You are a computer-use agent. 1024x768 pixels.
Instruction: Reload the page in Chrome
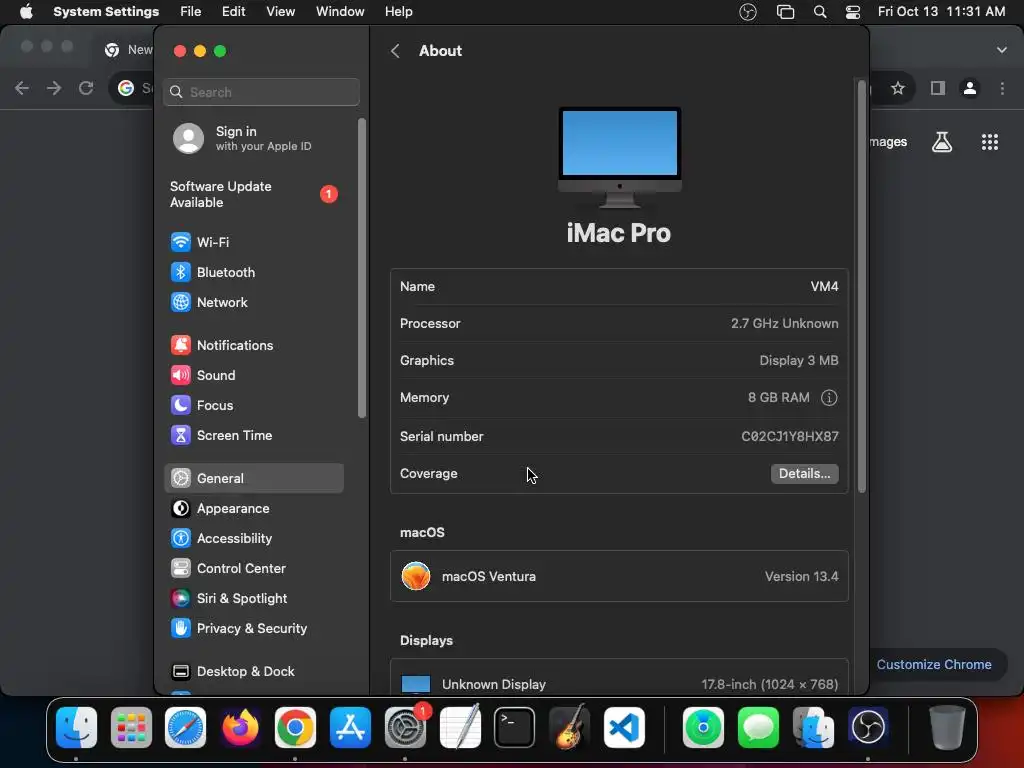tap(86, 88)
